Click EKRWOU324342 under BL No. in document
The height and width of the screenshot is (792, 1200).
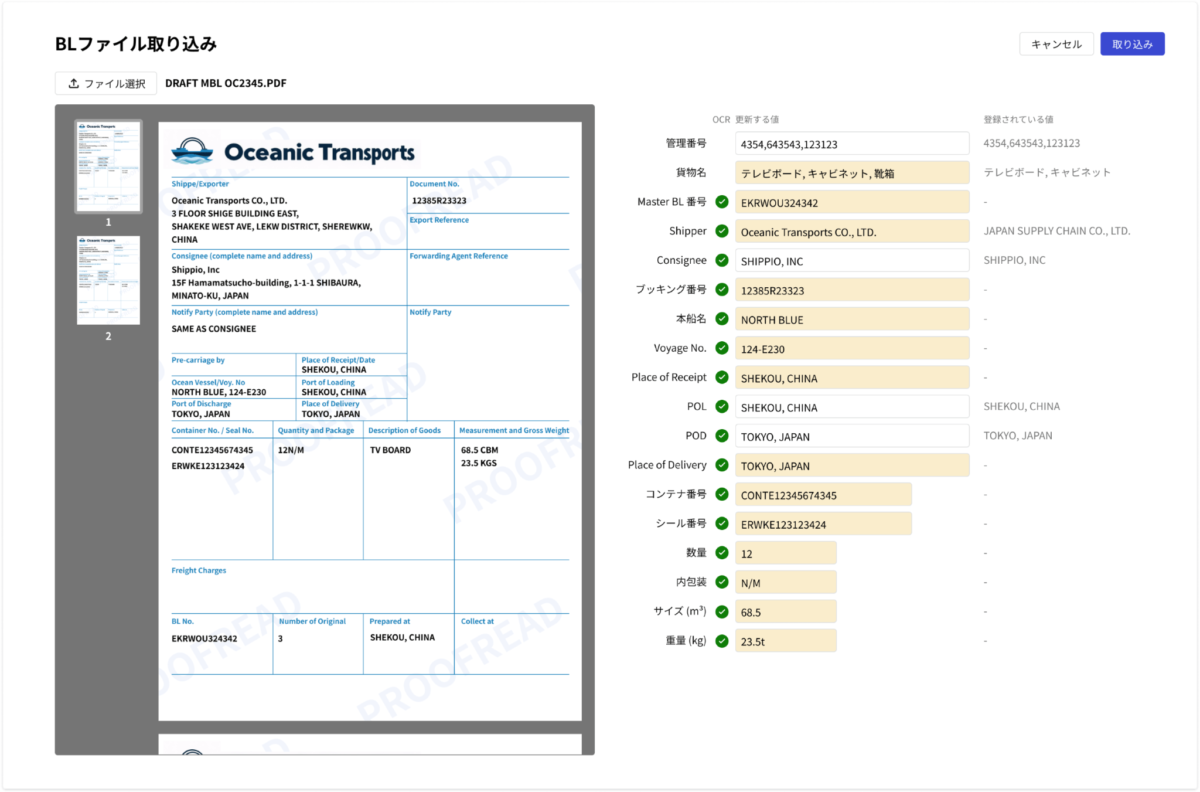204,638
